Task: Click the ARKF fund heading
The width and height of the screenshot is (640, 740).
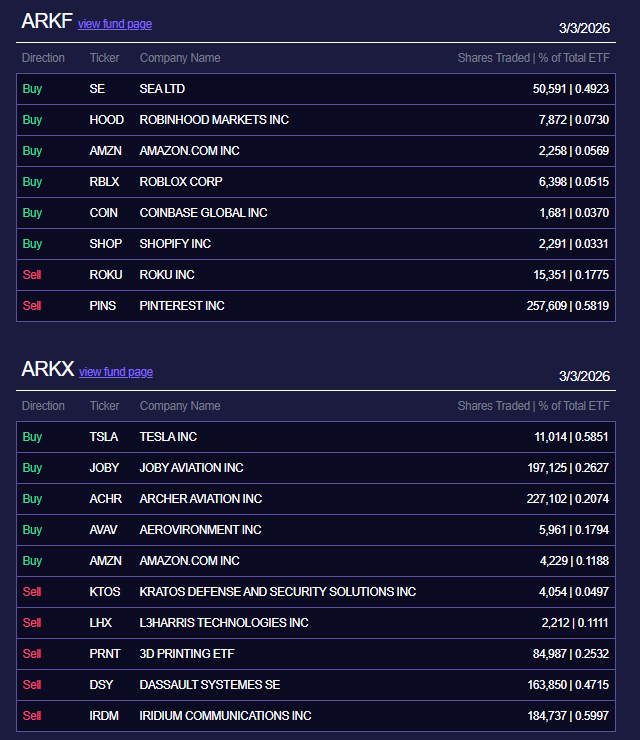Action: 47,21
